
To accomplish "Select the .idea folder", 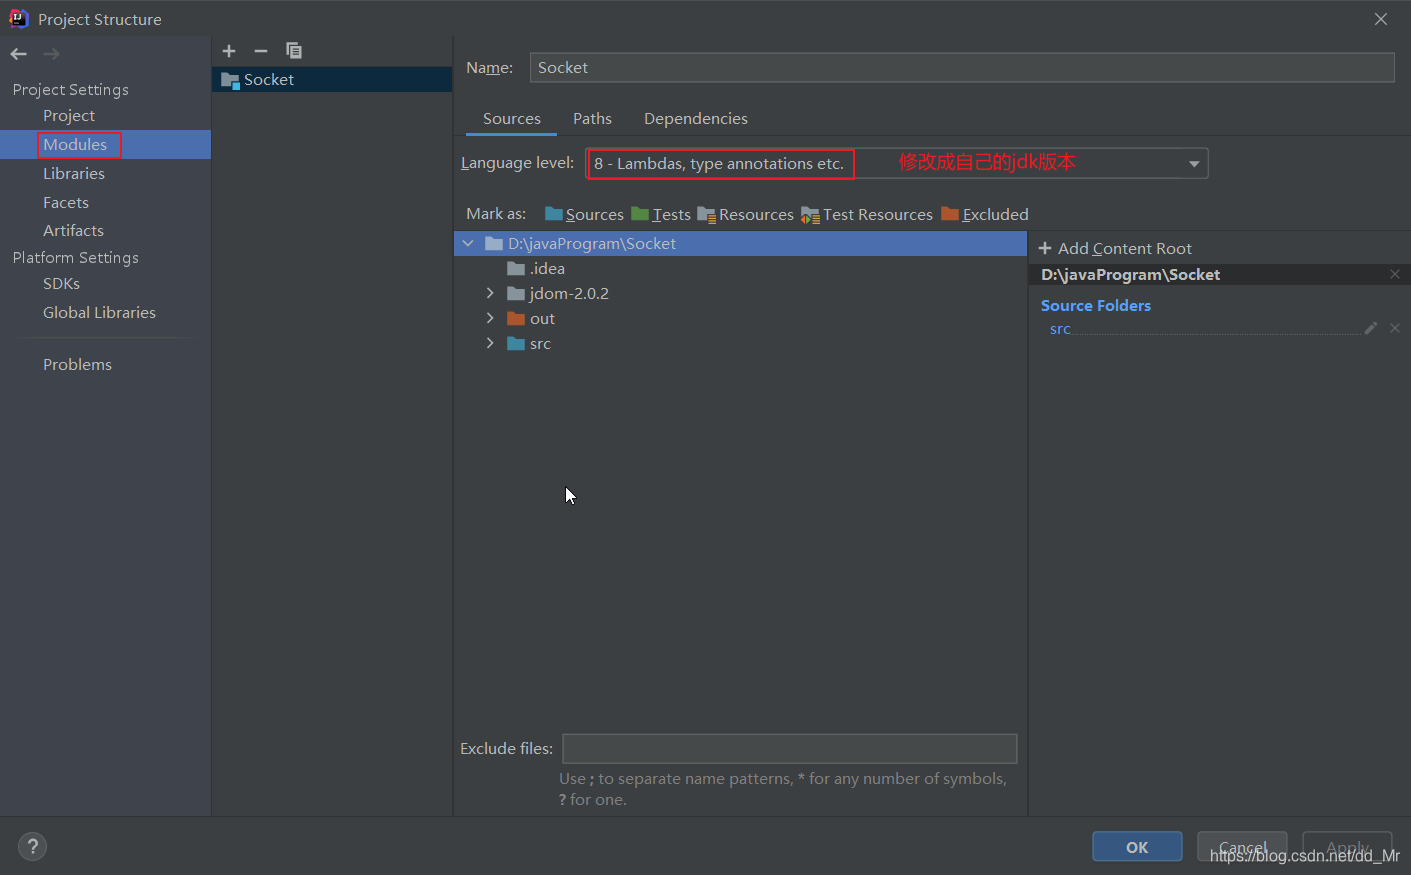I will [x=740, y=268].
